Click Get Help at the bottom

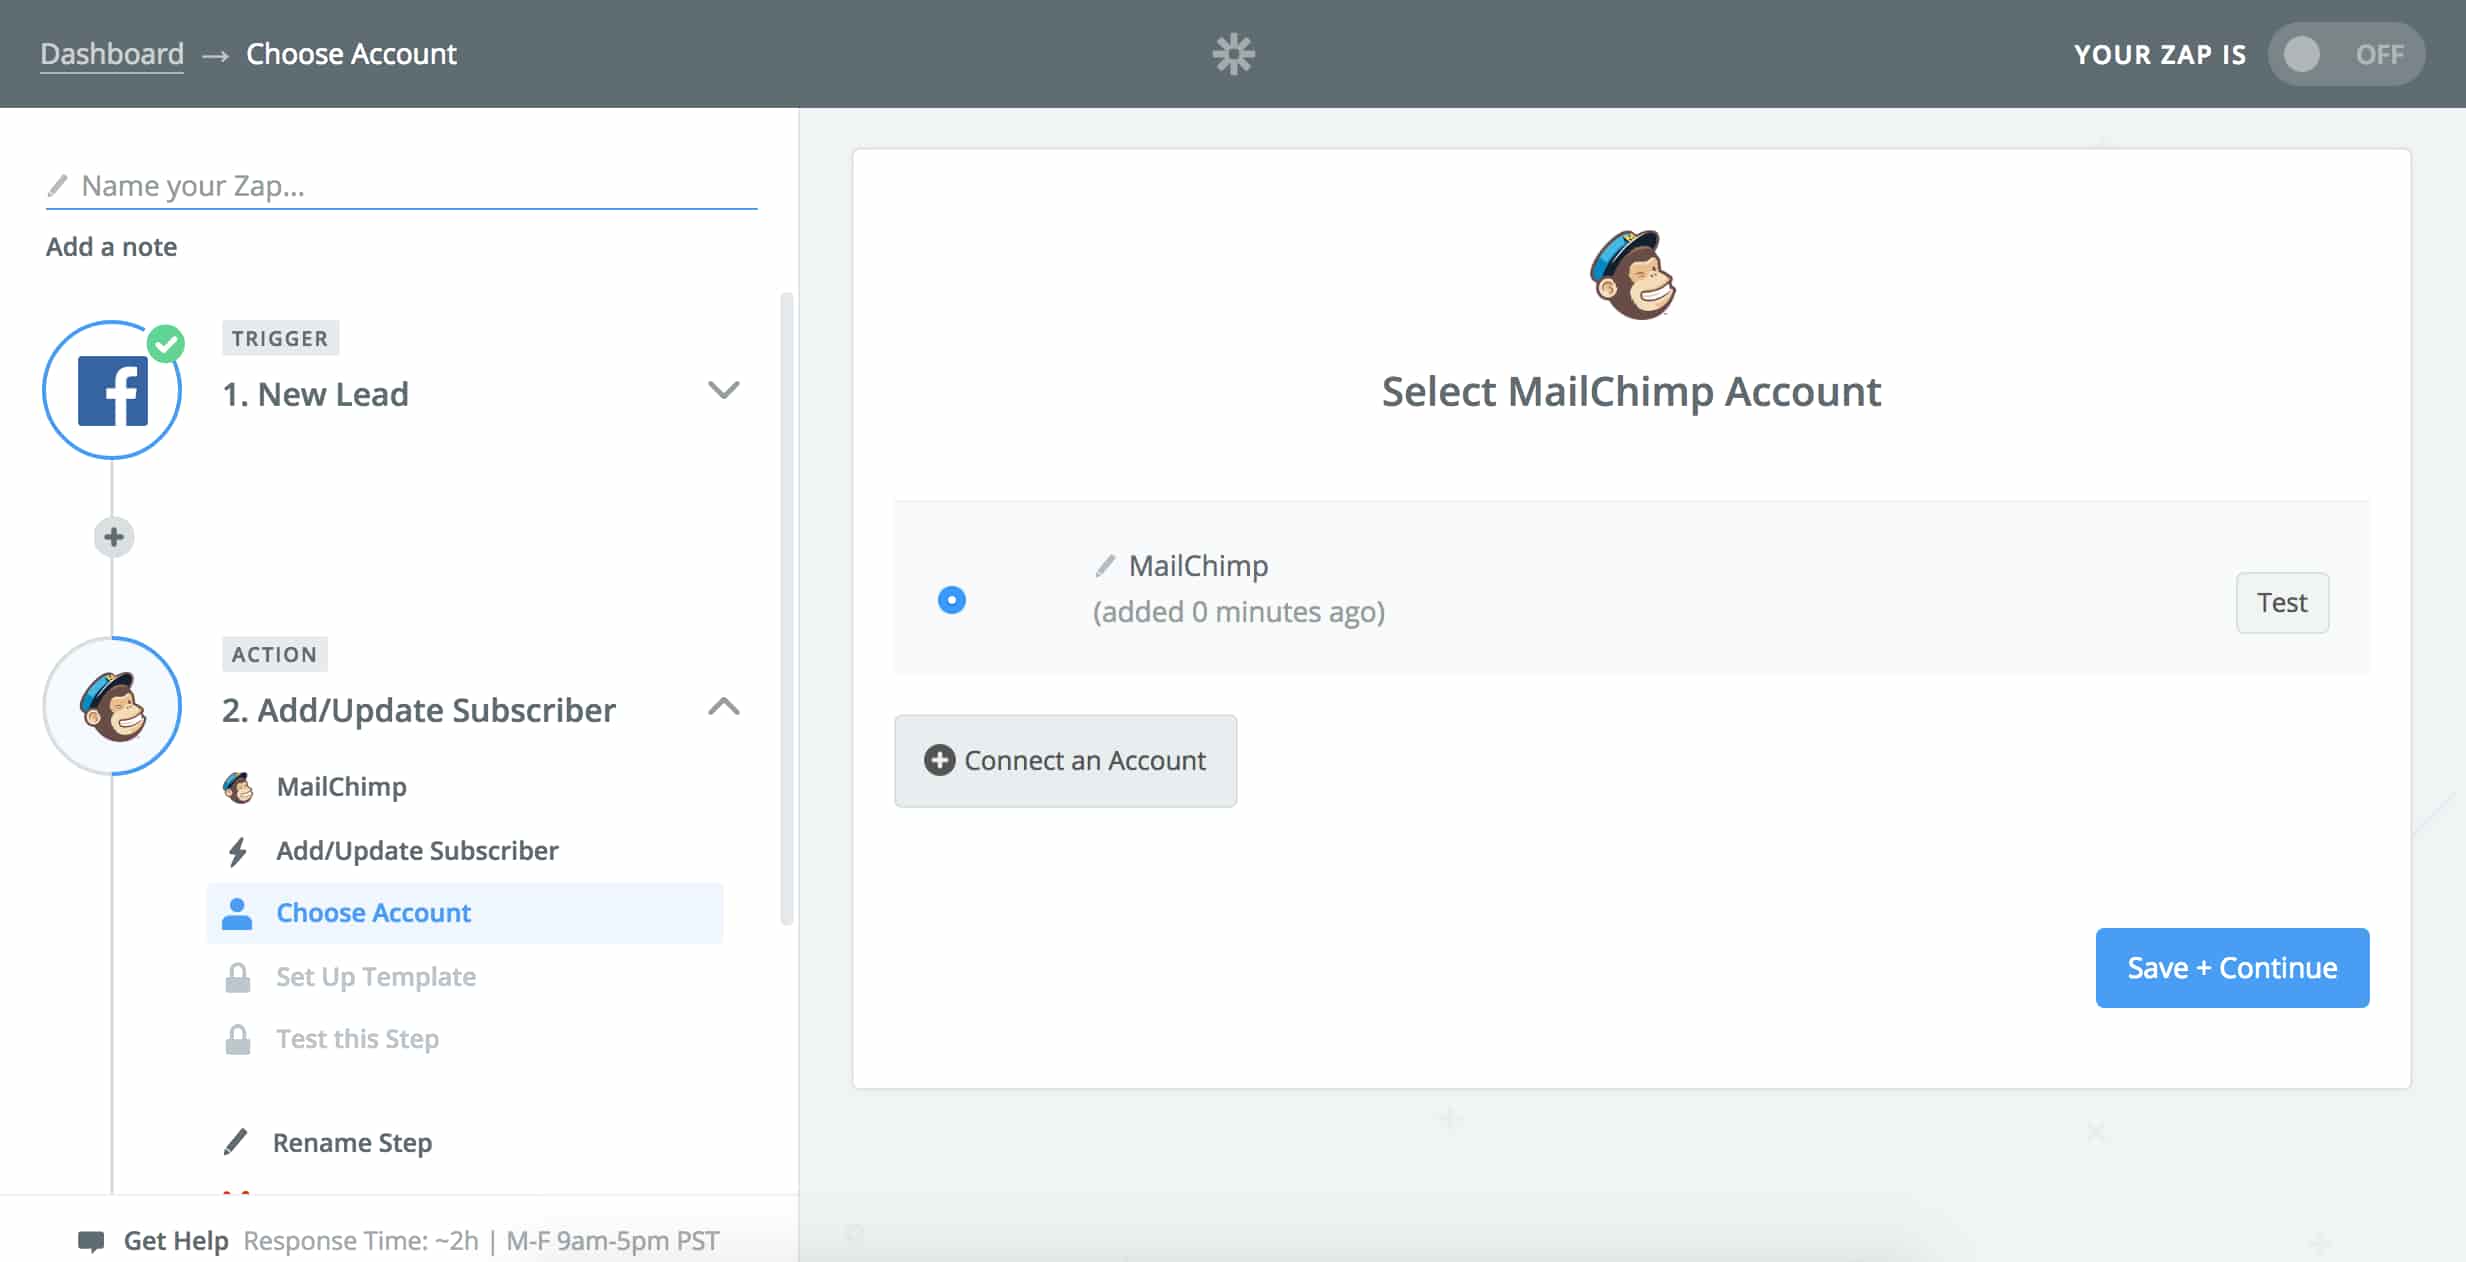176,1241
